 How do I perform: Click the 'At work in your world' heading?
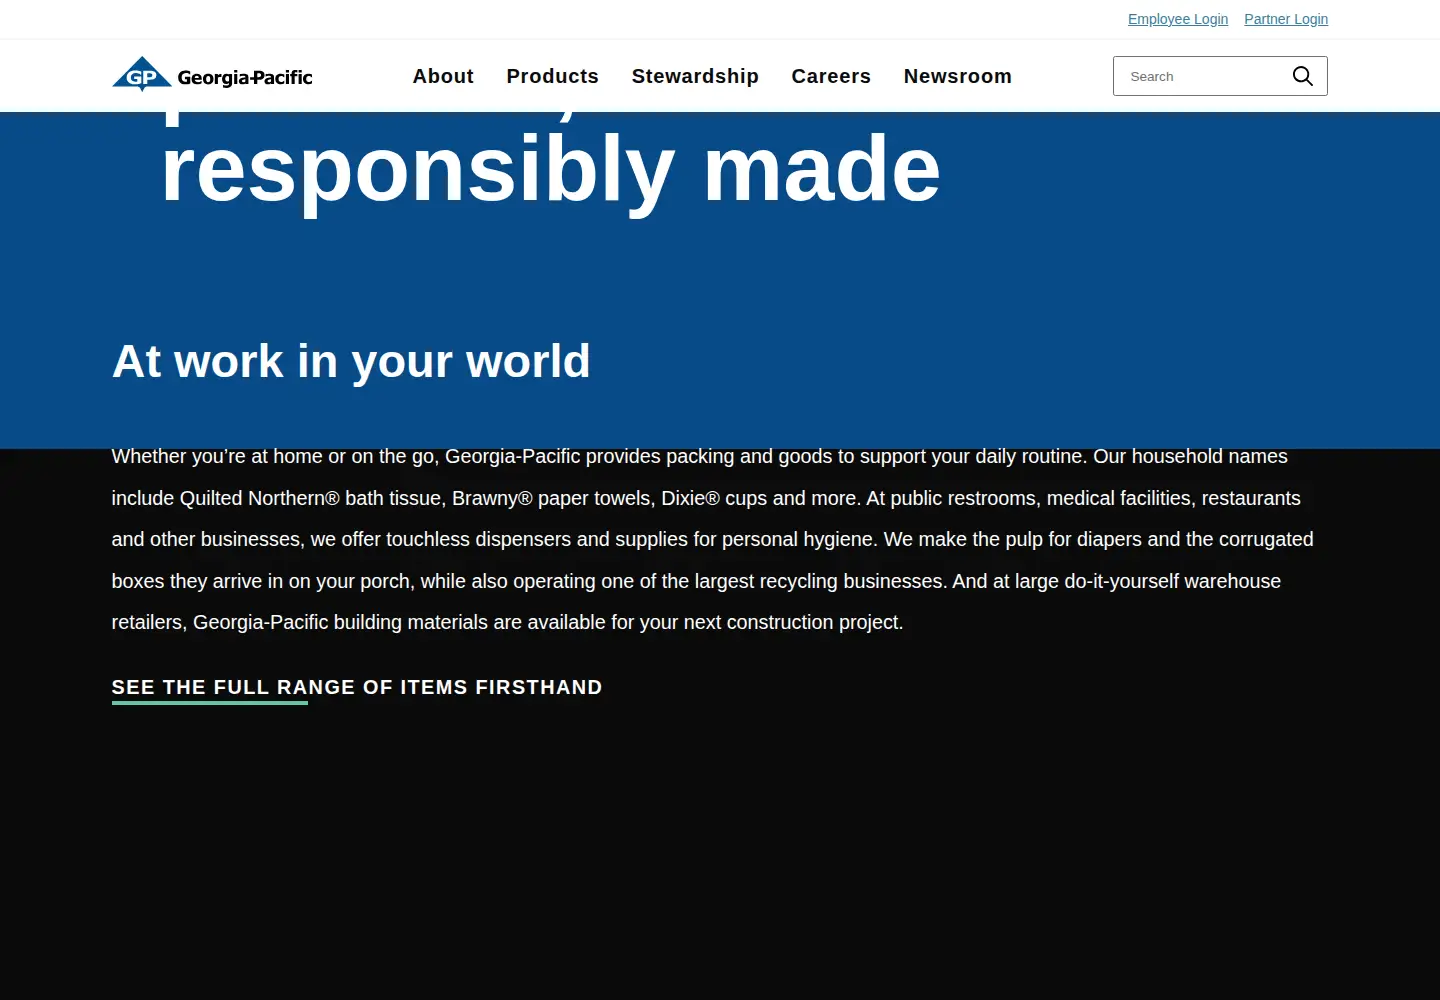[351, 361]
